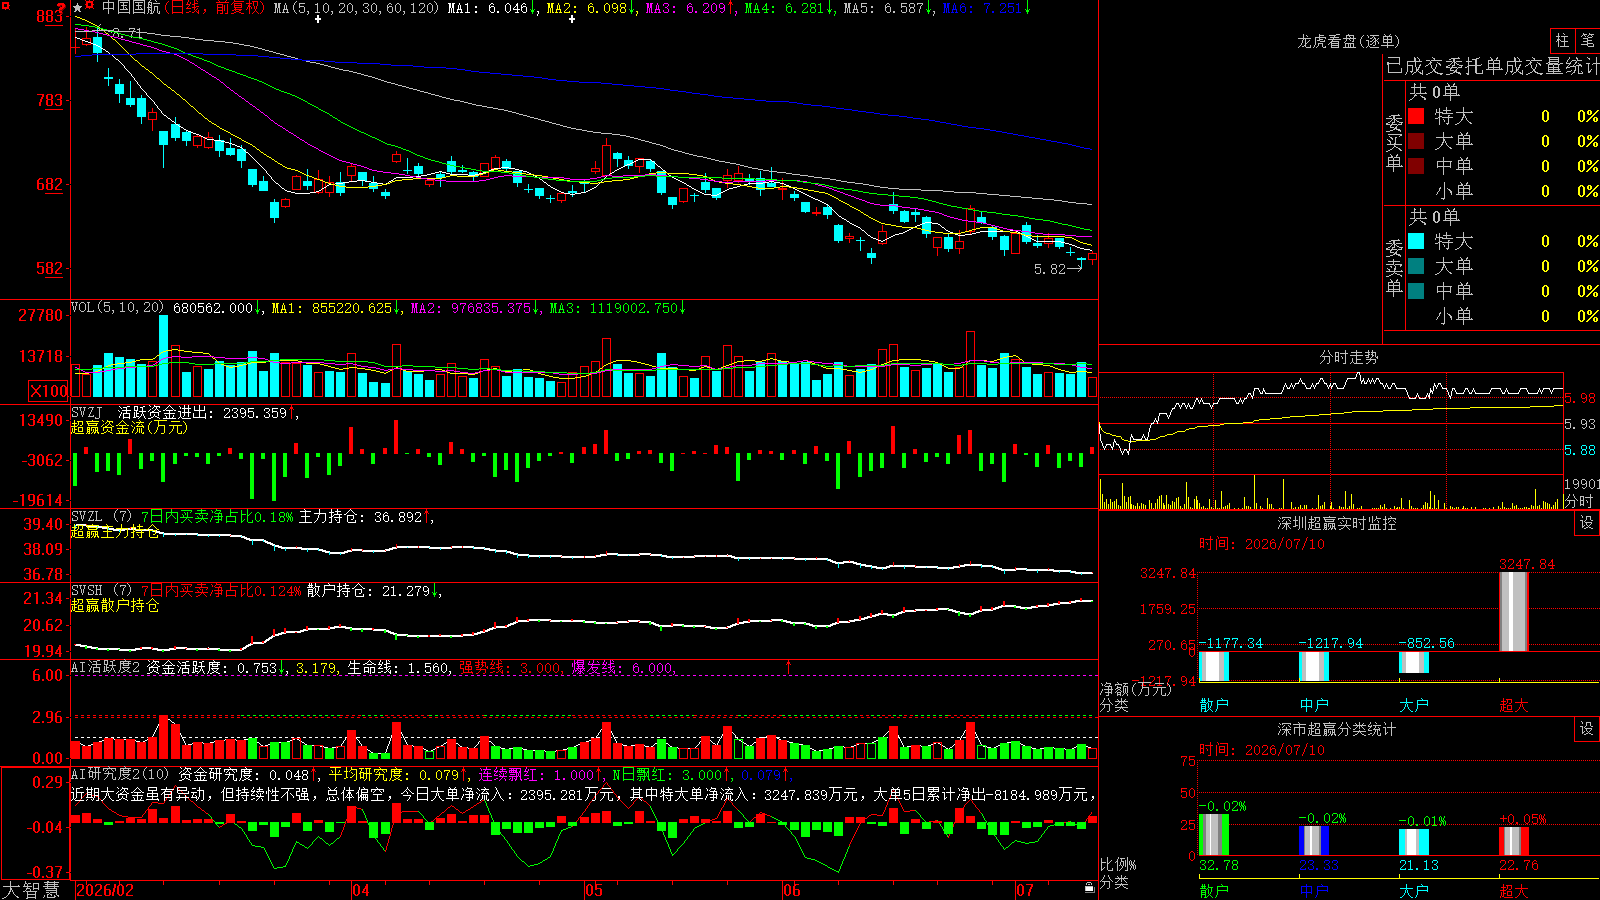Image resolution: width=1600 pixels, height=900 pixels.
Task: Click the 32.78 散户 ratio value
Action: (1219, 865)
